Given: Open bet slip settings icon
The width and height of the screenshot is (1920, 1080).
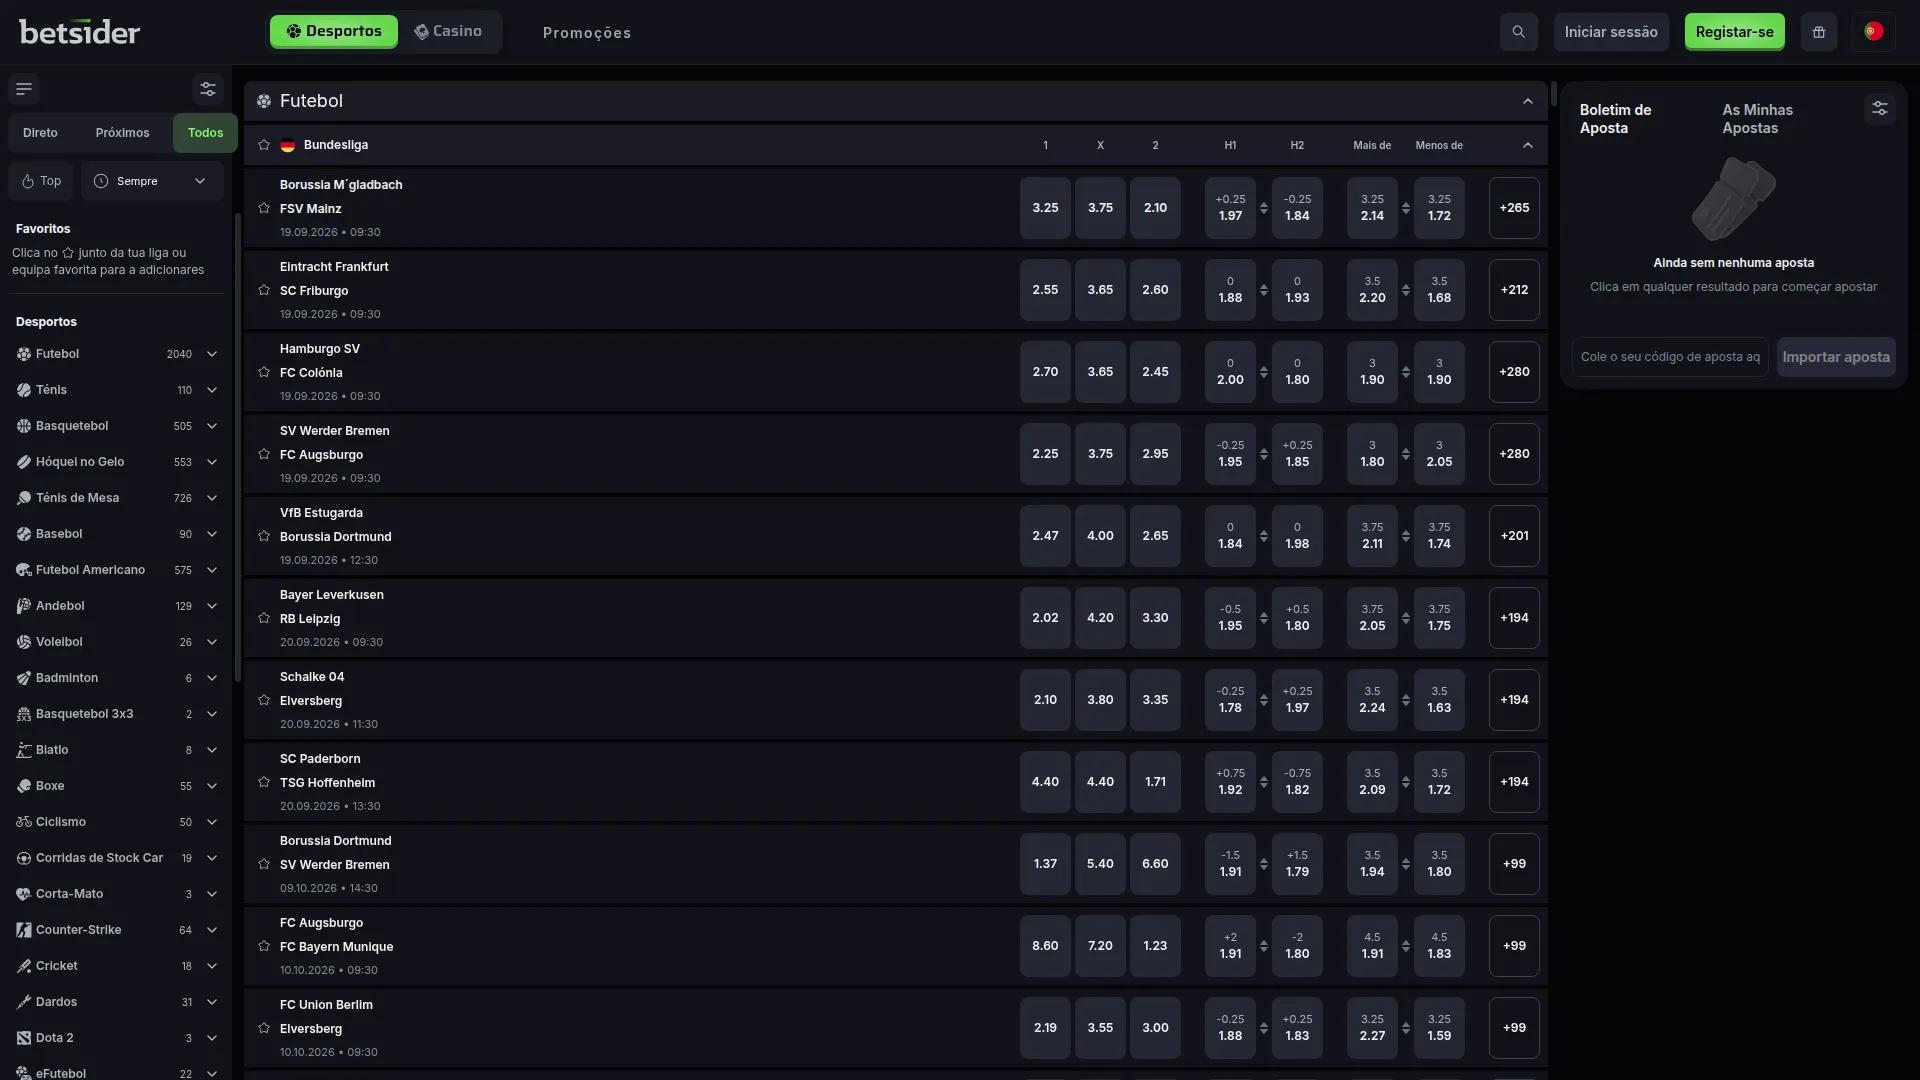Looking at the screenshot, I should click(1880, 109).
